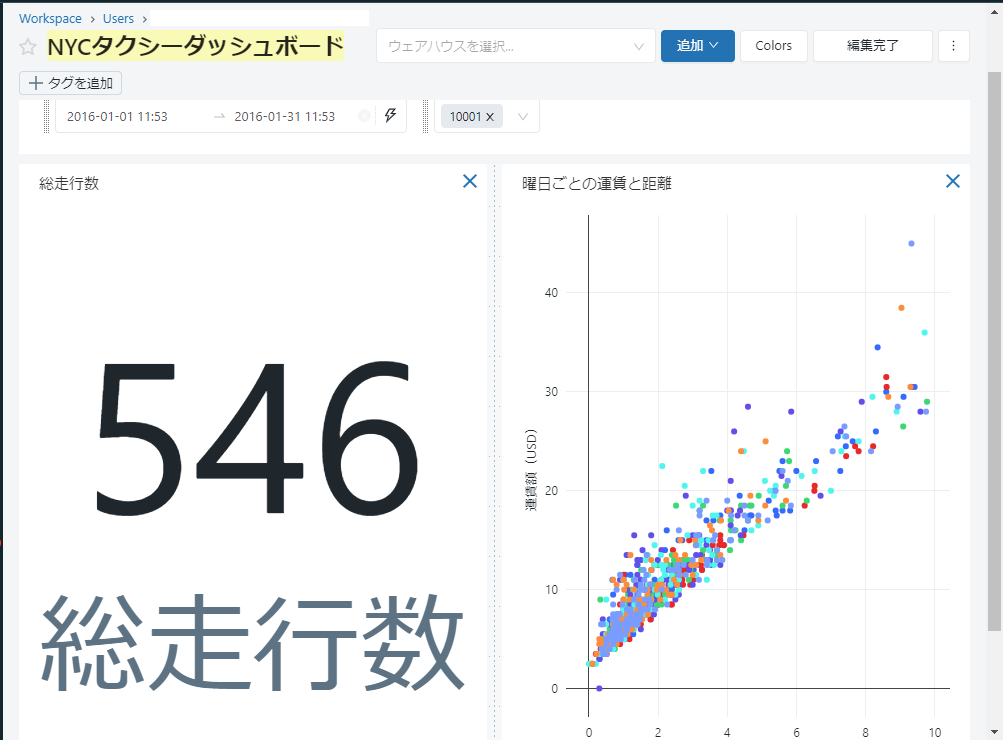Open the Users breadcrumb link
This screenshot has width=1003, height=740.
[x=118, y=19]
